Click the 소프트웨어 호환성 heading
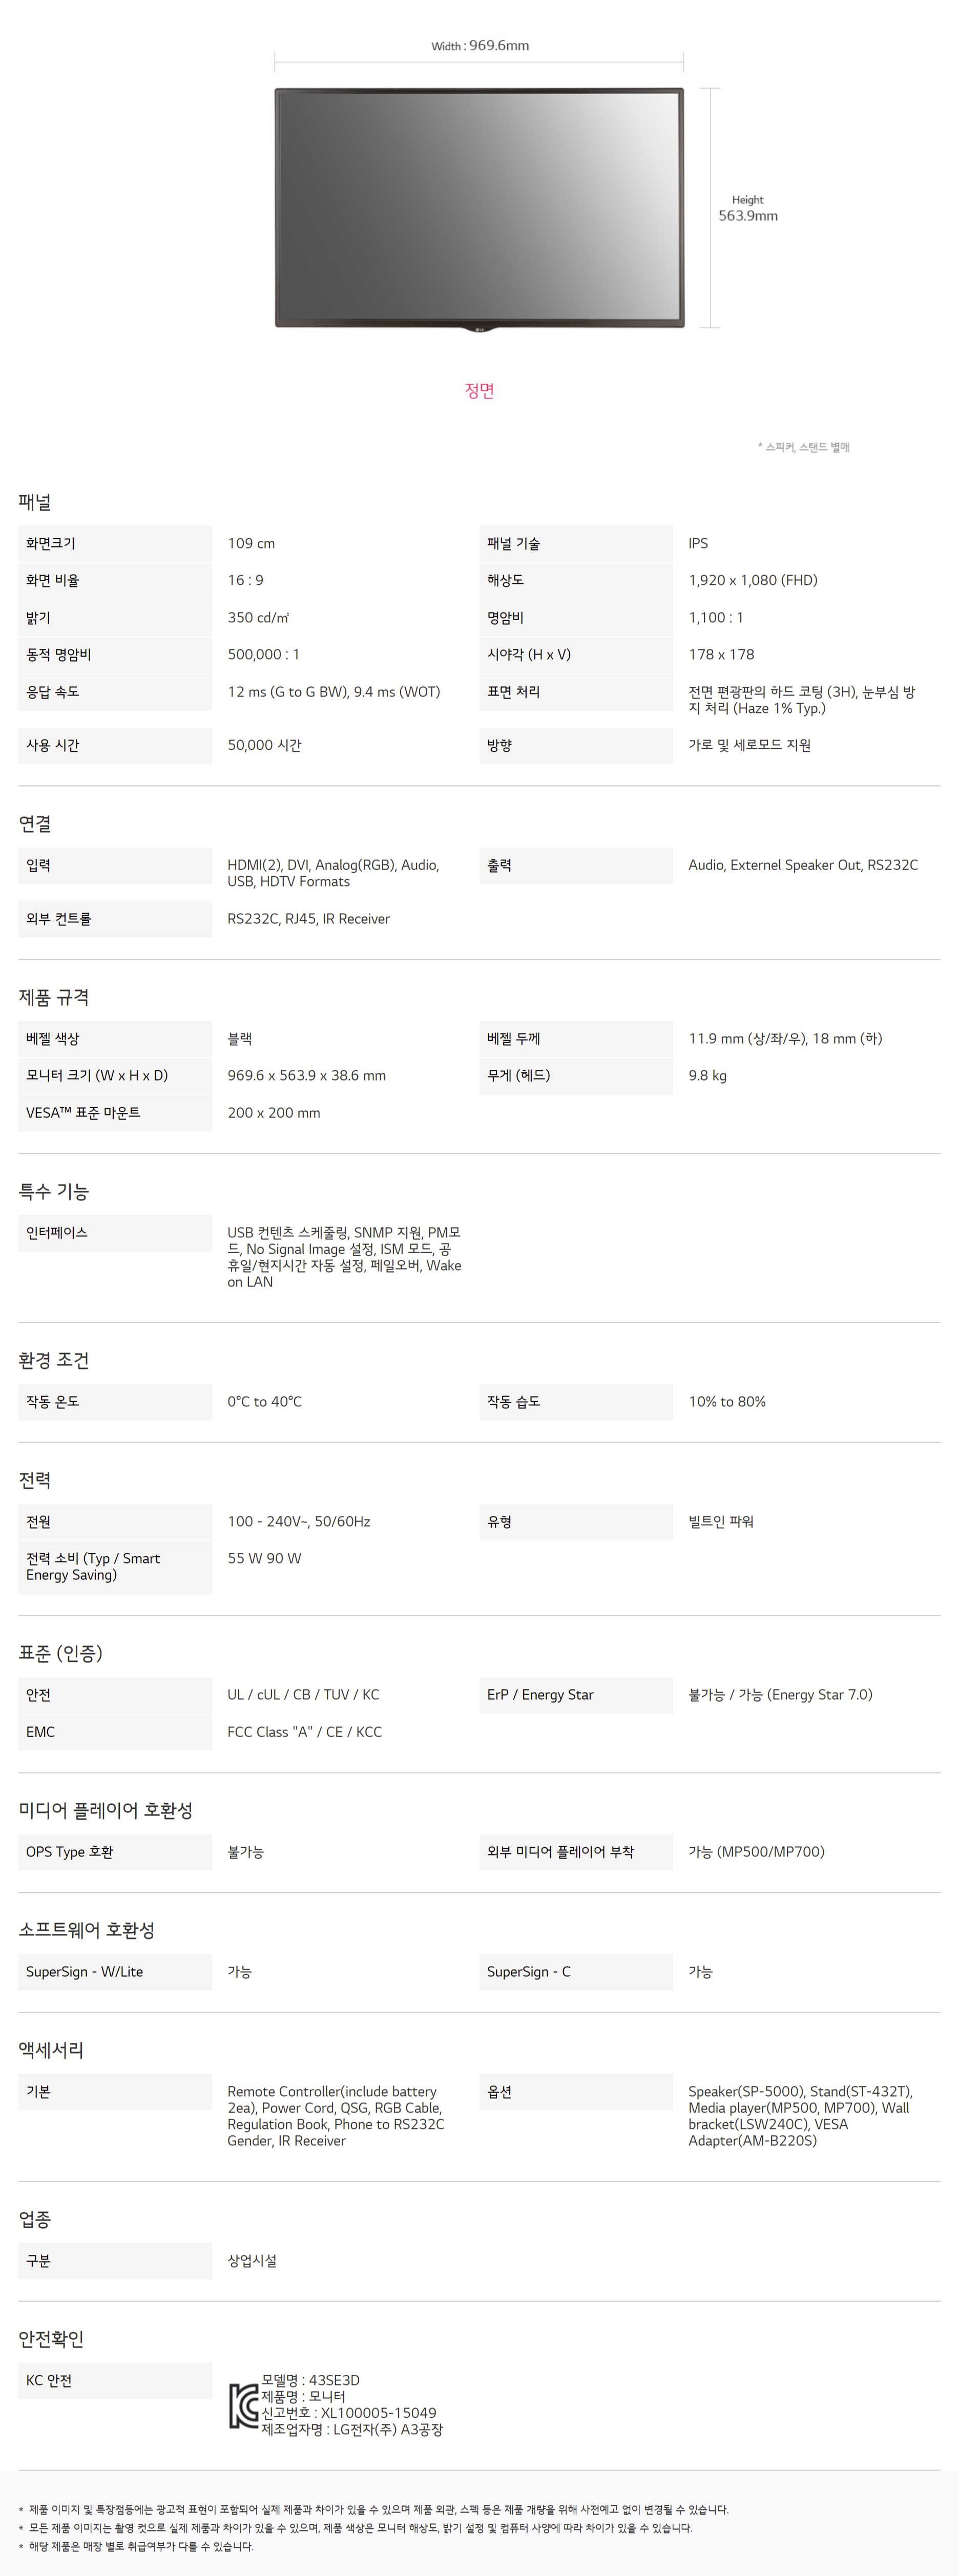The image size is (959, 2576). (87, 1930)
